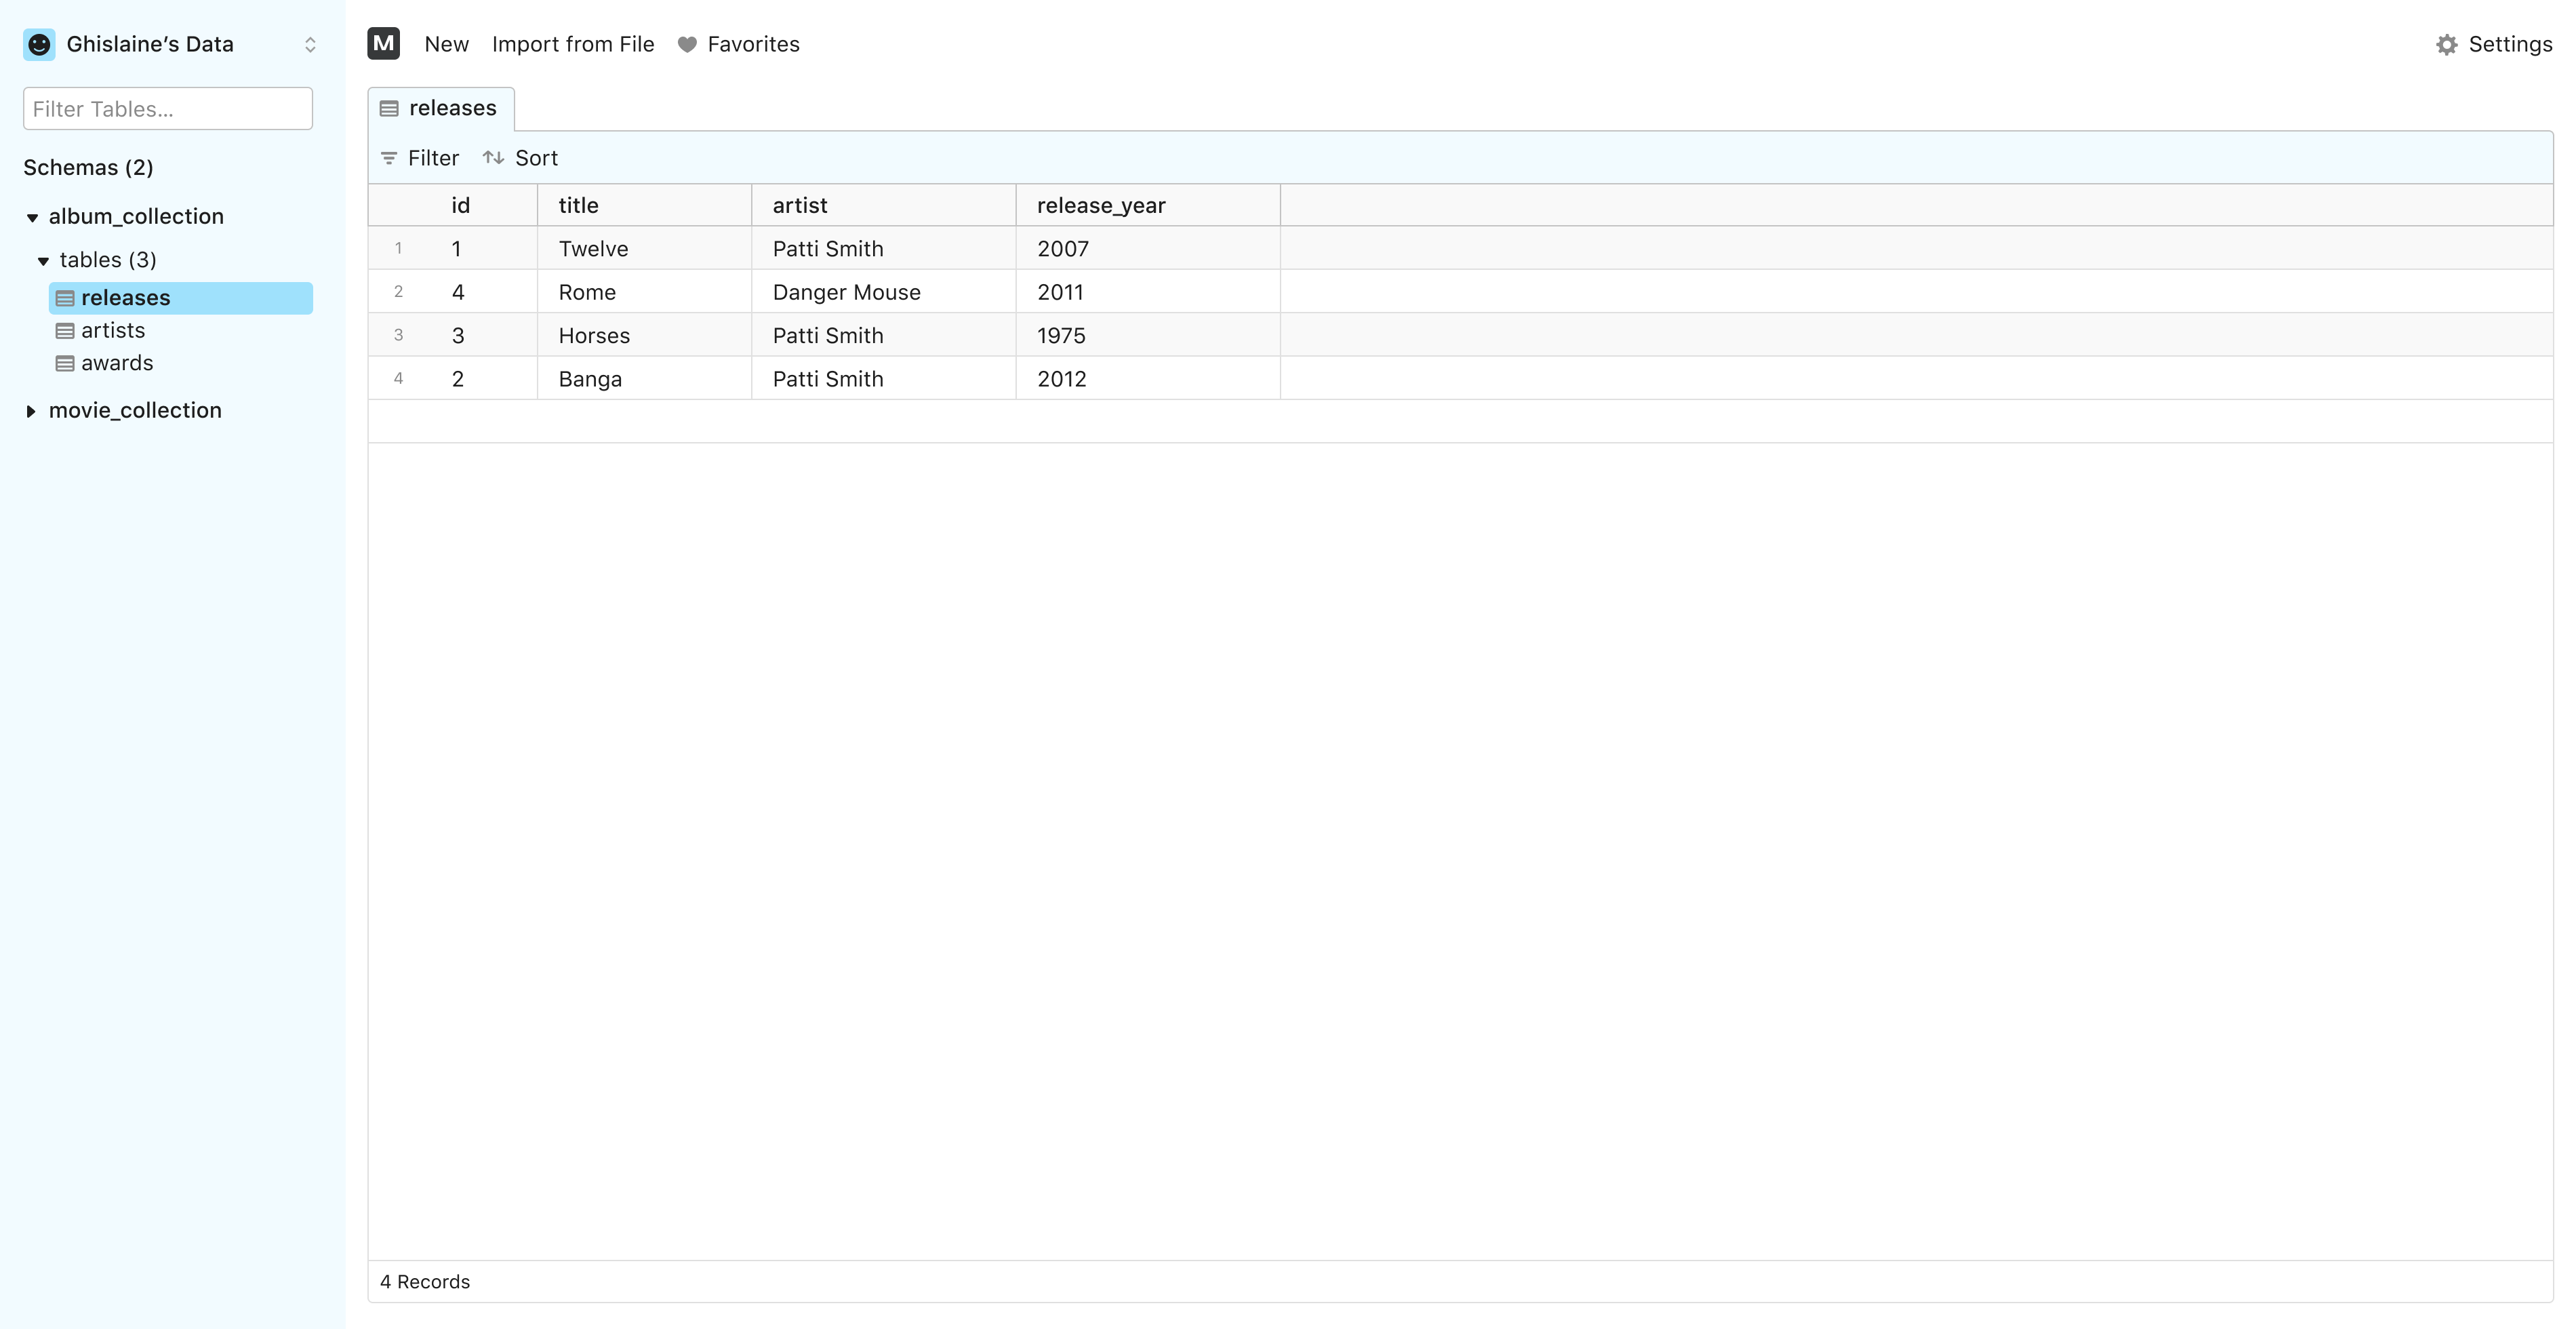The image size is (2576, 1329).
Task: Click the artist column header
Action: click(x=884, y=205)
